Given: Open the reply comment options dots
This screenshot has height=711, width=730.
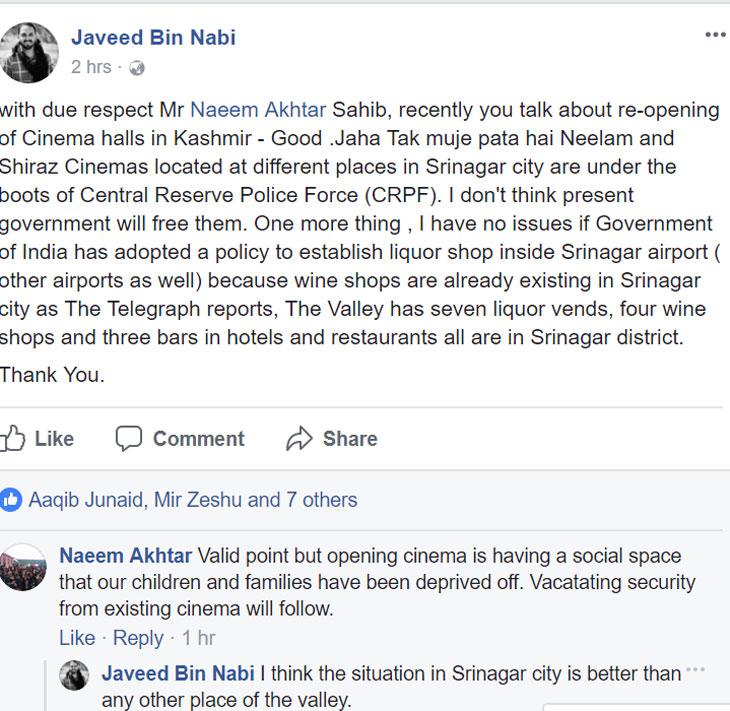Looking at the screenshot, I should (696, 670).
